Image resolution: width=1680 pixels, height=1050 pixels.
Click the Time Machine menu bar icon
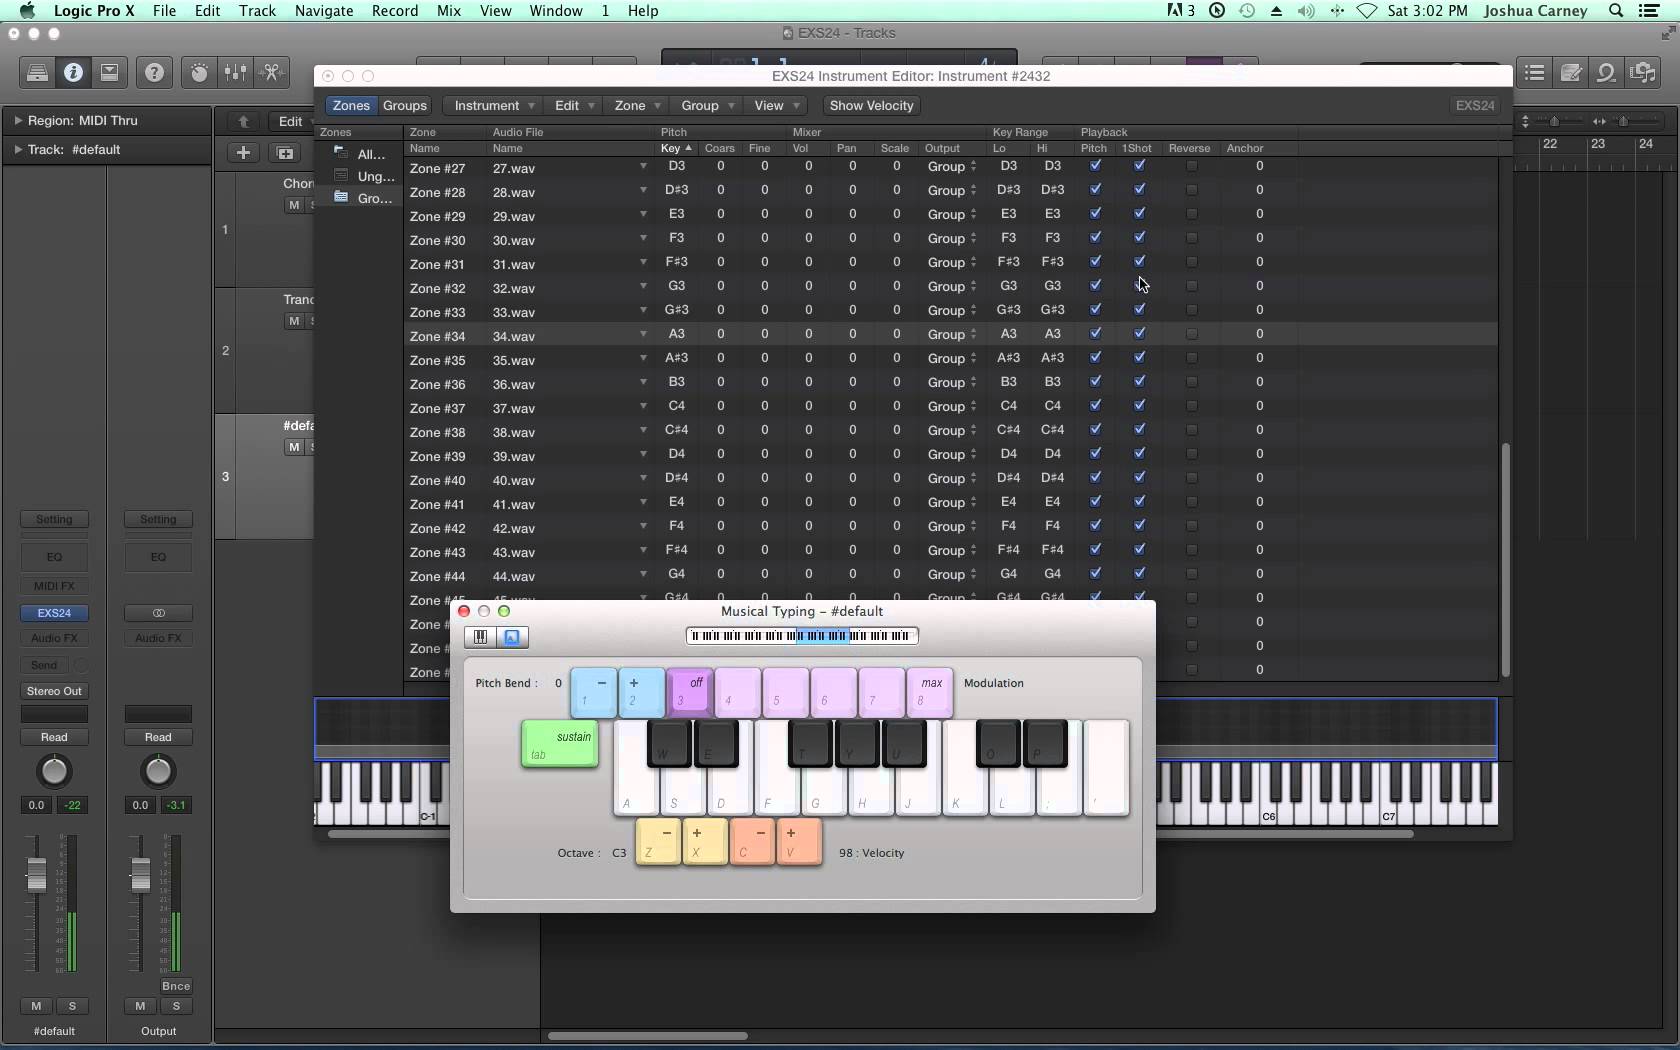(1247, 11)
